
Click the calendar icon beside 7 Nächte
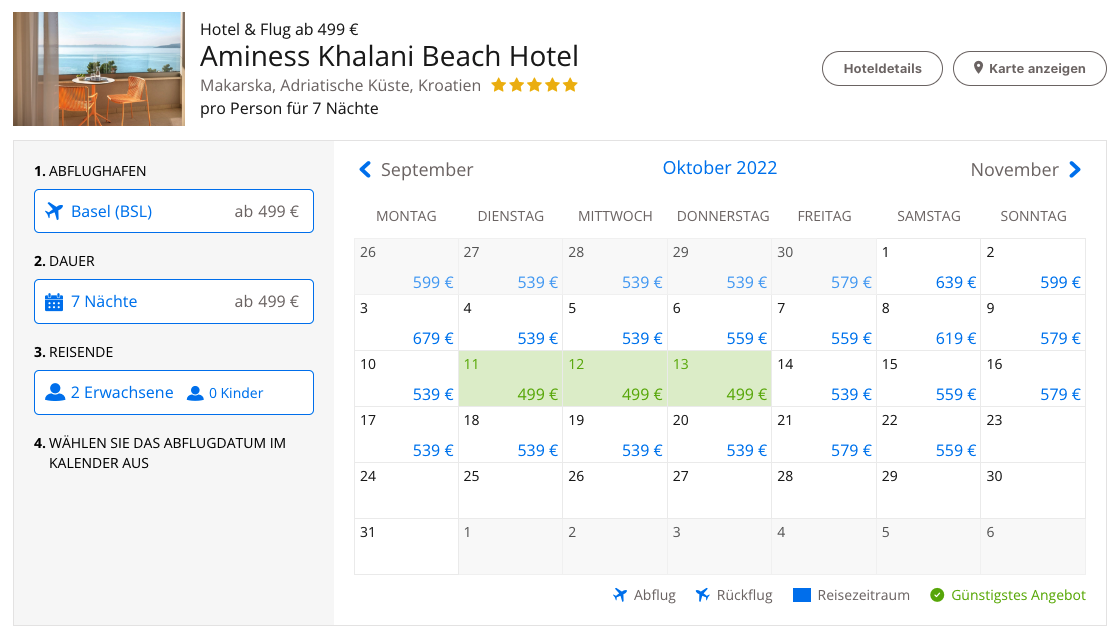pos(54,302)
